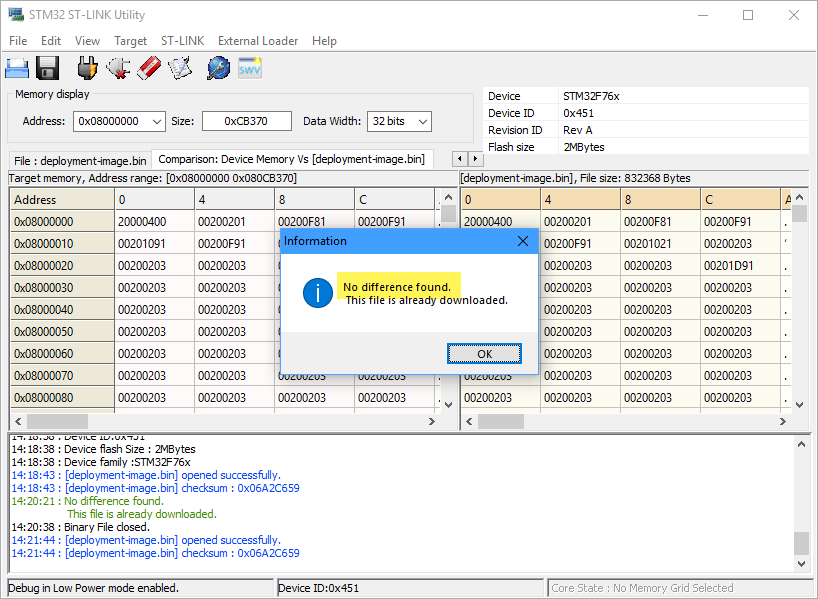Image resolution: width=818 pixels, height=599 pixels.
Task: Click target memory horizontal scrollbar right arrow
Action: click(431, 421)
